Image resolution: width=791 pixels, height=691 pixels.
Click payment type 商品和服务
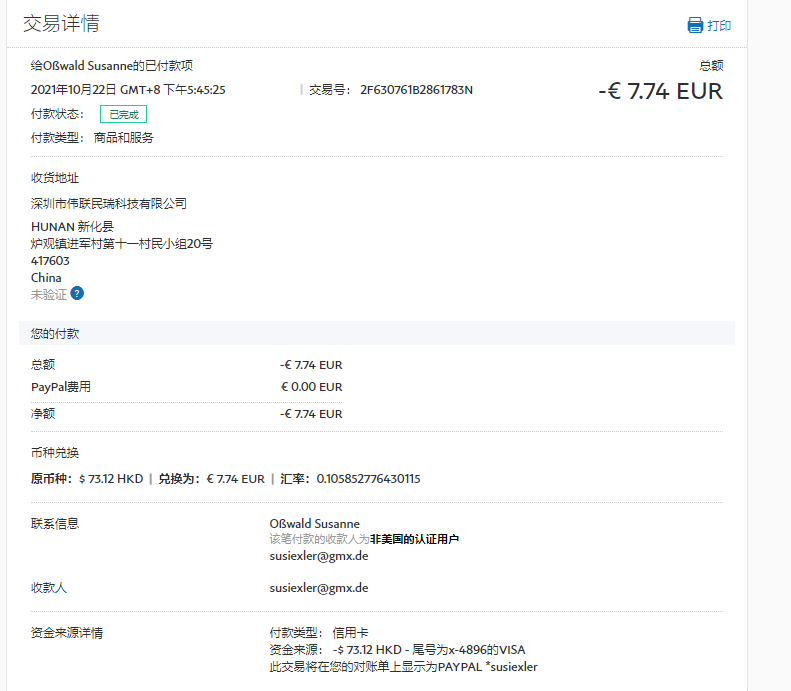[x=124, y=138]
